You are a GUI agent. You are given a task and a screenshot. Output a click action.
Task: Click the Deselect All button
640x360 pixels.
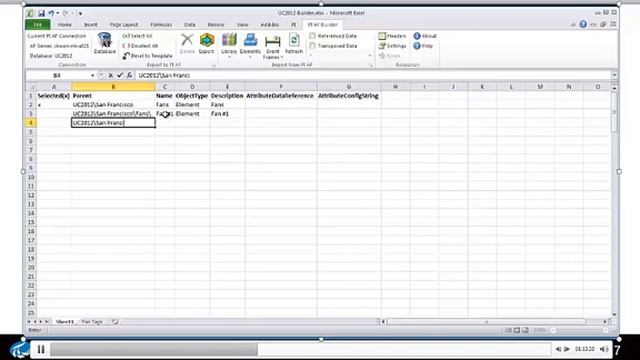pyautogui.click(x=140, y=46)
